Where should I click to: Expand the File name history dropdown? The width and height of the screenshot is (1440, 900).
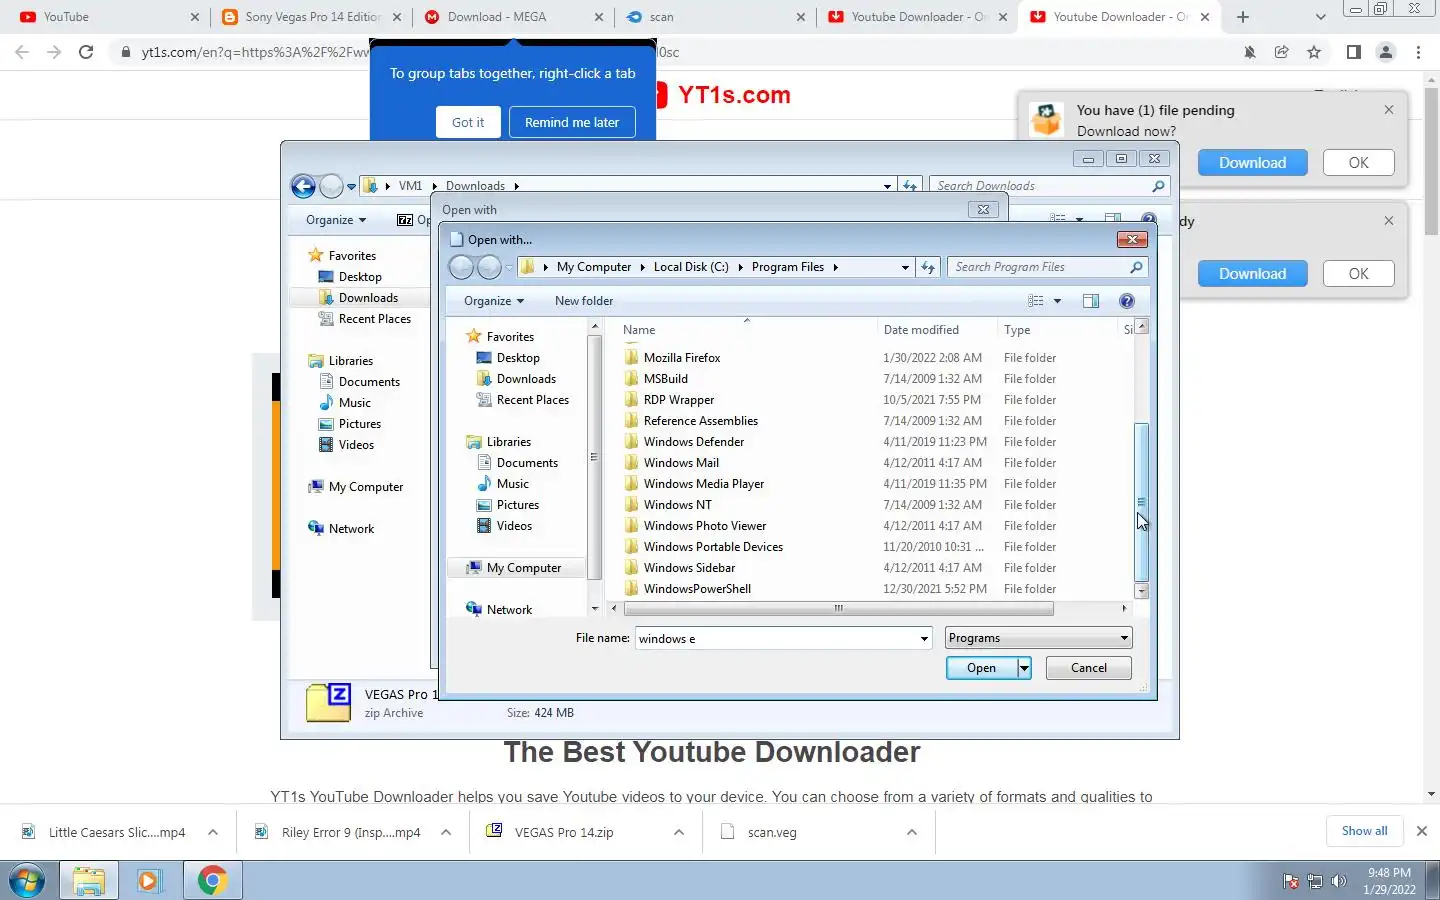point(924,638)
